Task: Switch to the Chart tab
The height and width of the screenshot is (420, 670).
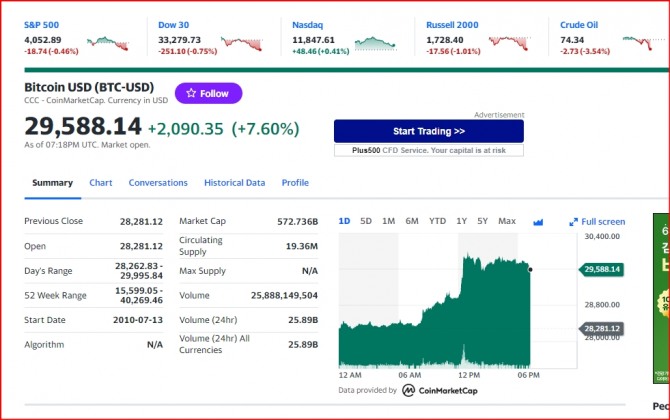Action: (100, 183)
